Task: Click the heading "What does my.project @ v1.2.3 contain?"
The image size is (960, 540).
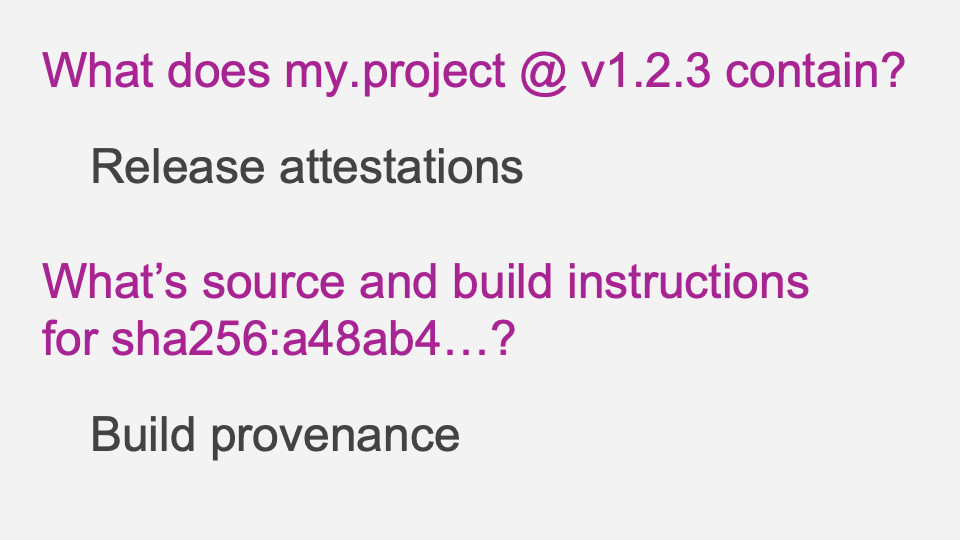Action: 473,72
